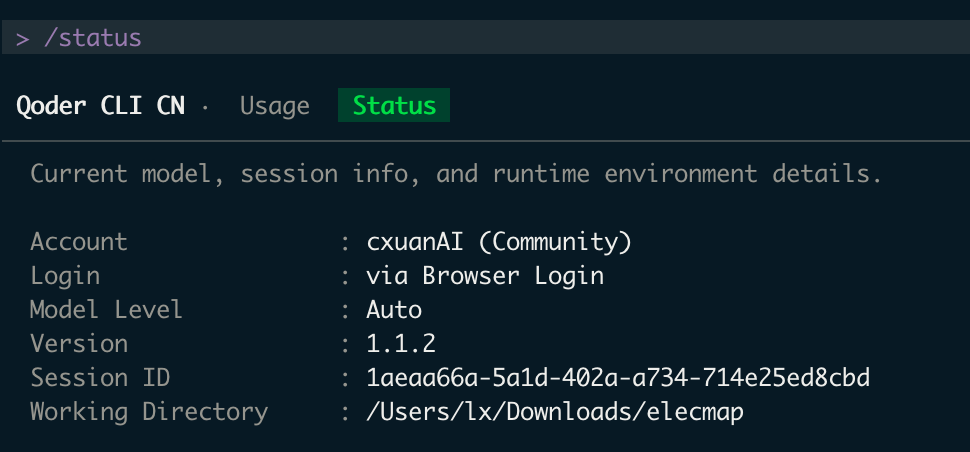Click the Login label

pos(65,276)
